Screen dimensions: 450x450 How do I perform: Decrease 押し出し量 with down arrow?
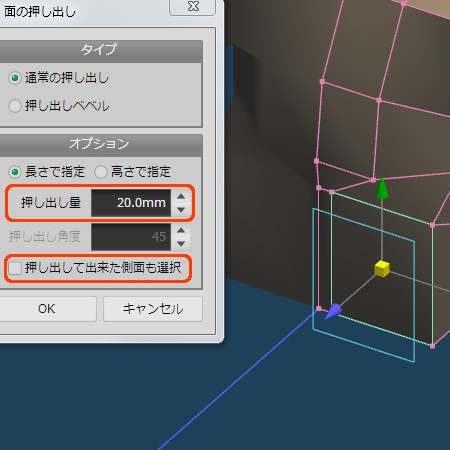click(x=181, y=210)
